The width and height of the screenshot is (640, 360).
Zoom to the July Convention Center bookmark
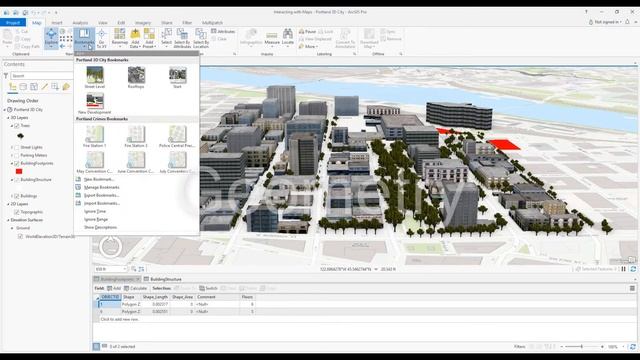coord(177,162)
